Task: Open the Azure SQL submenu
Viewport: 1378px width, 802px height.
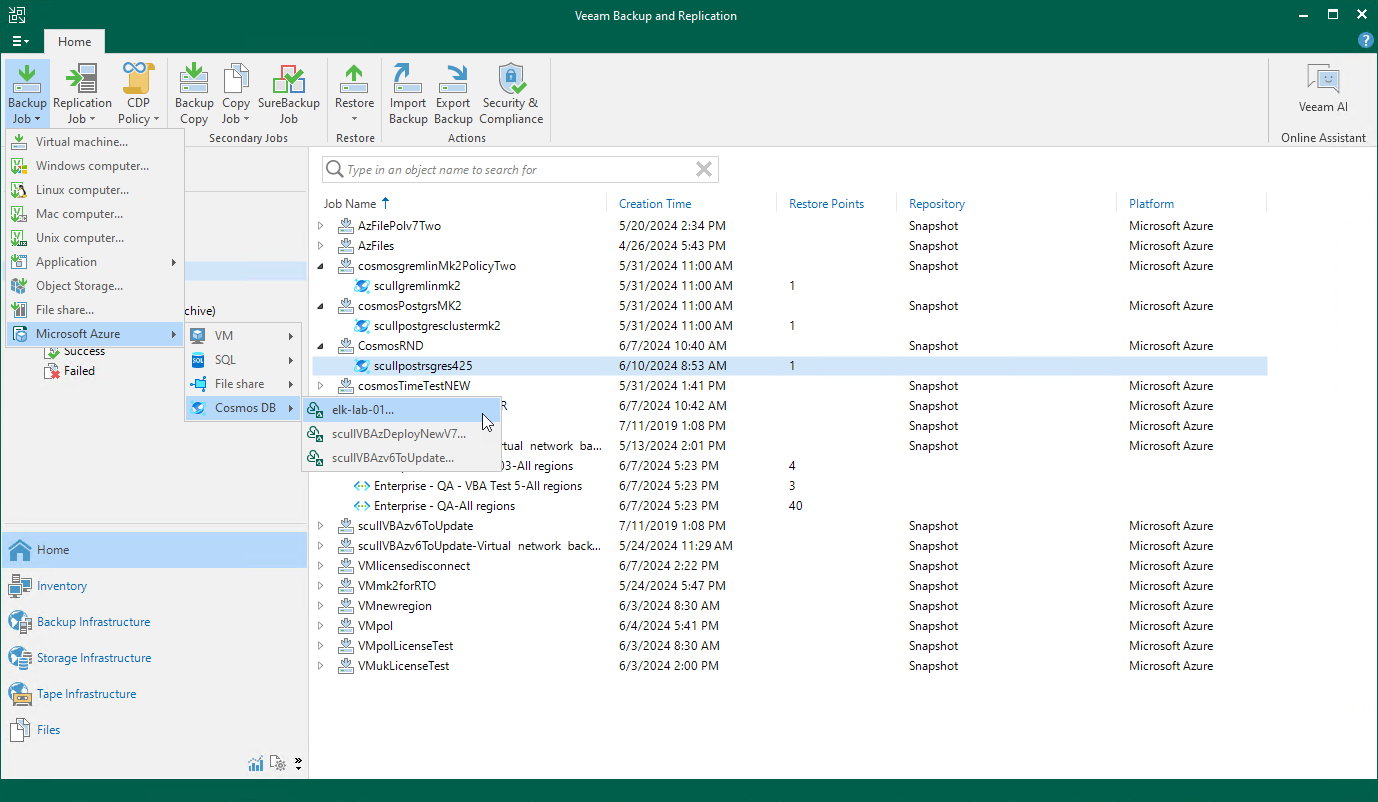Action: (243, 360)
